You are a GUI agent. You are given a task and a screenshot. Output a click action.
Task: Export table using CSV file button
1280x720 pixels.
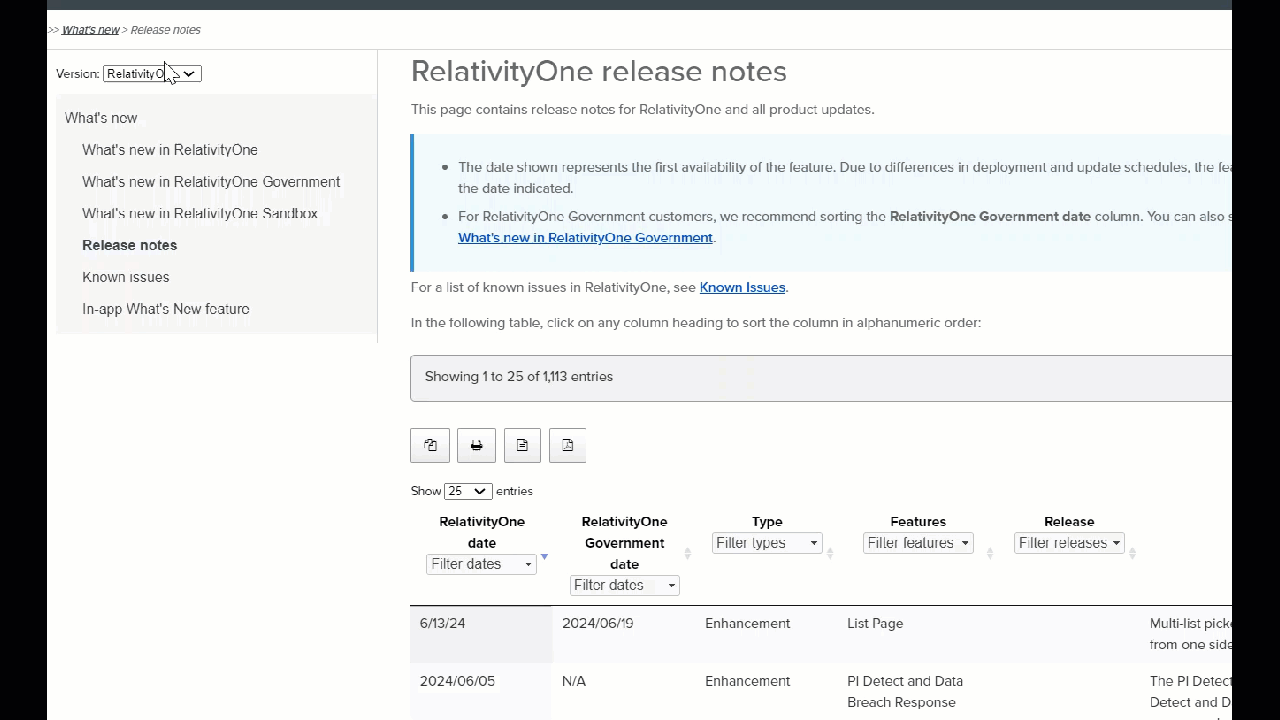(522, 445)
